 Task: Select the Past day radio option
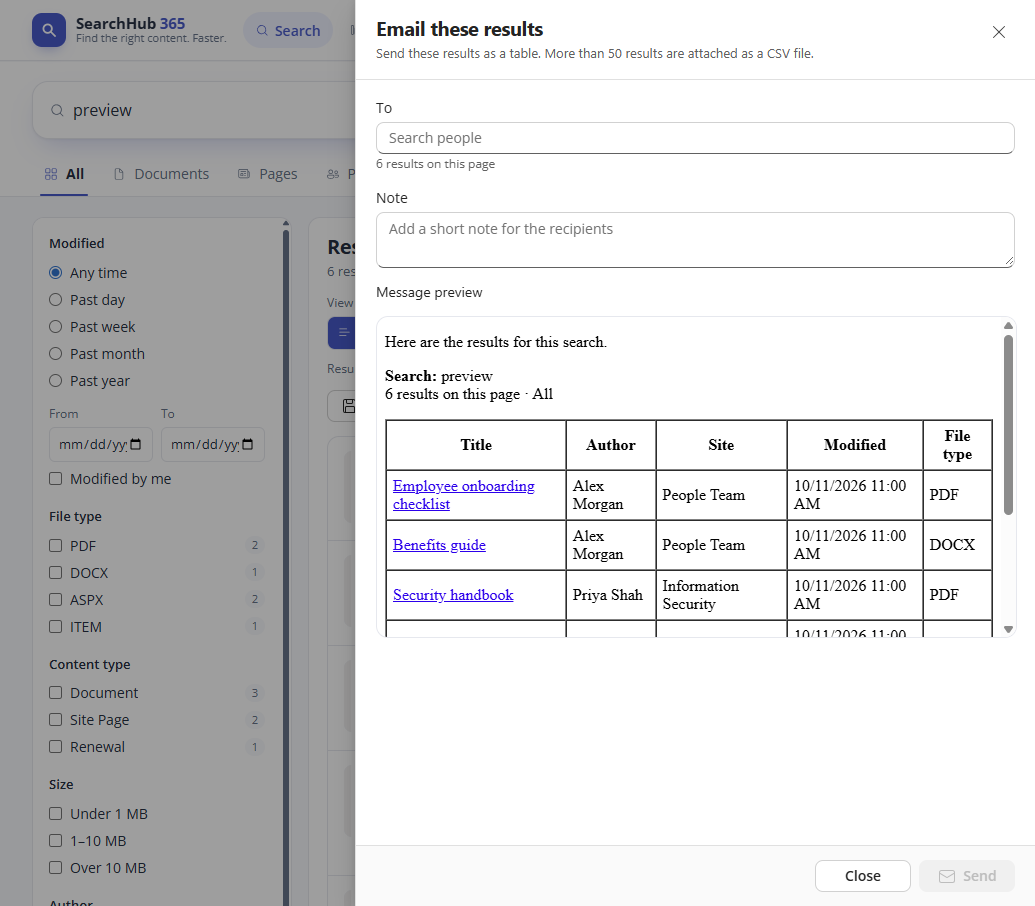55,300
